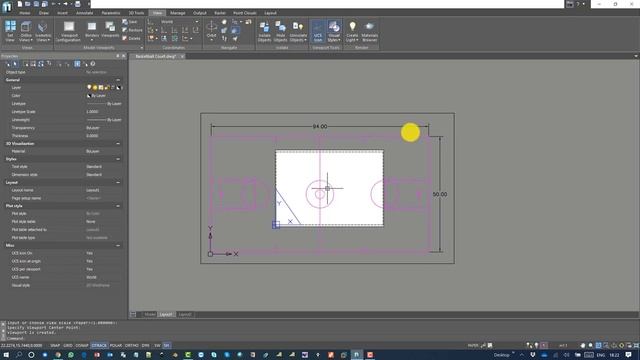Switch to the Layout2 tab
The width and height of the screenshot is (640, 360).
(184, 315)
